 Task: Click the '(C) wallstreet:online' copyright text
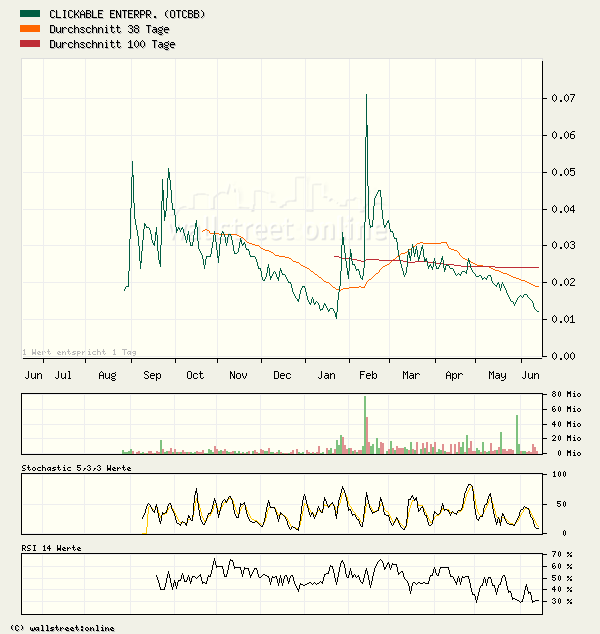[62, 628]
